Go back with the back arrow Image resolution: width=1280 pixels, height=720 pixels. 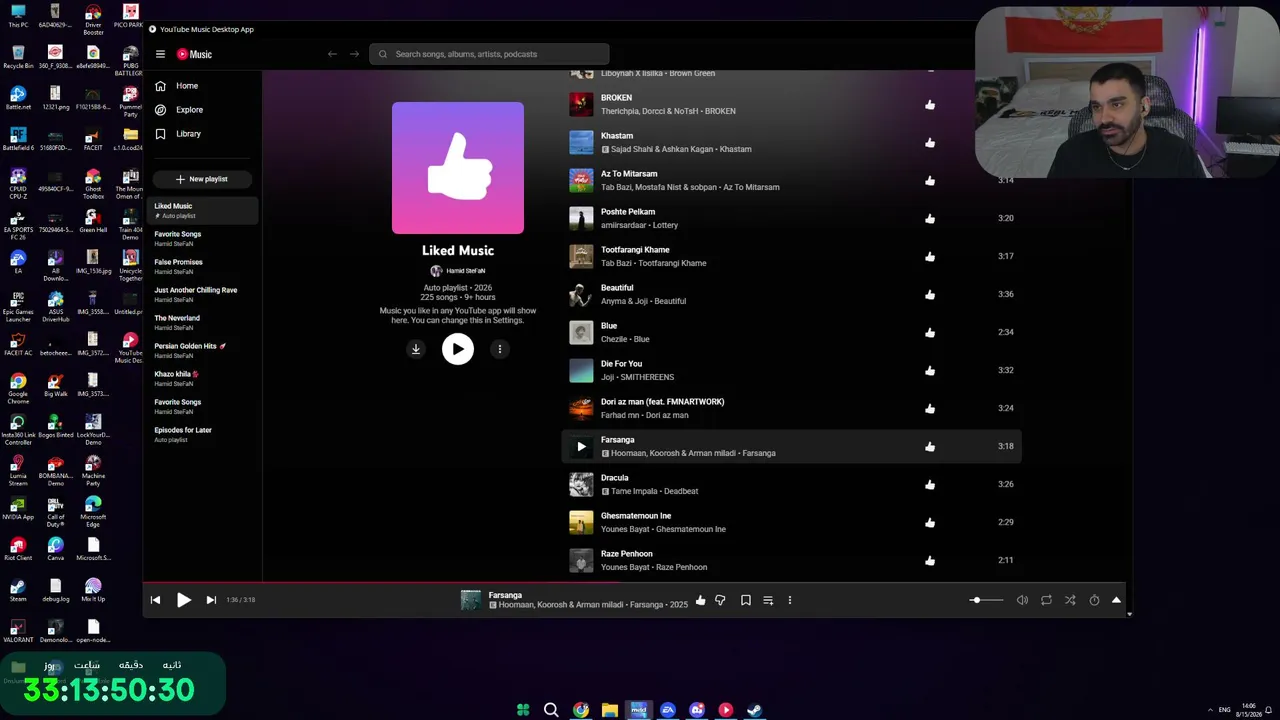click(332, 54)
